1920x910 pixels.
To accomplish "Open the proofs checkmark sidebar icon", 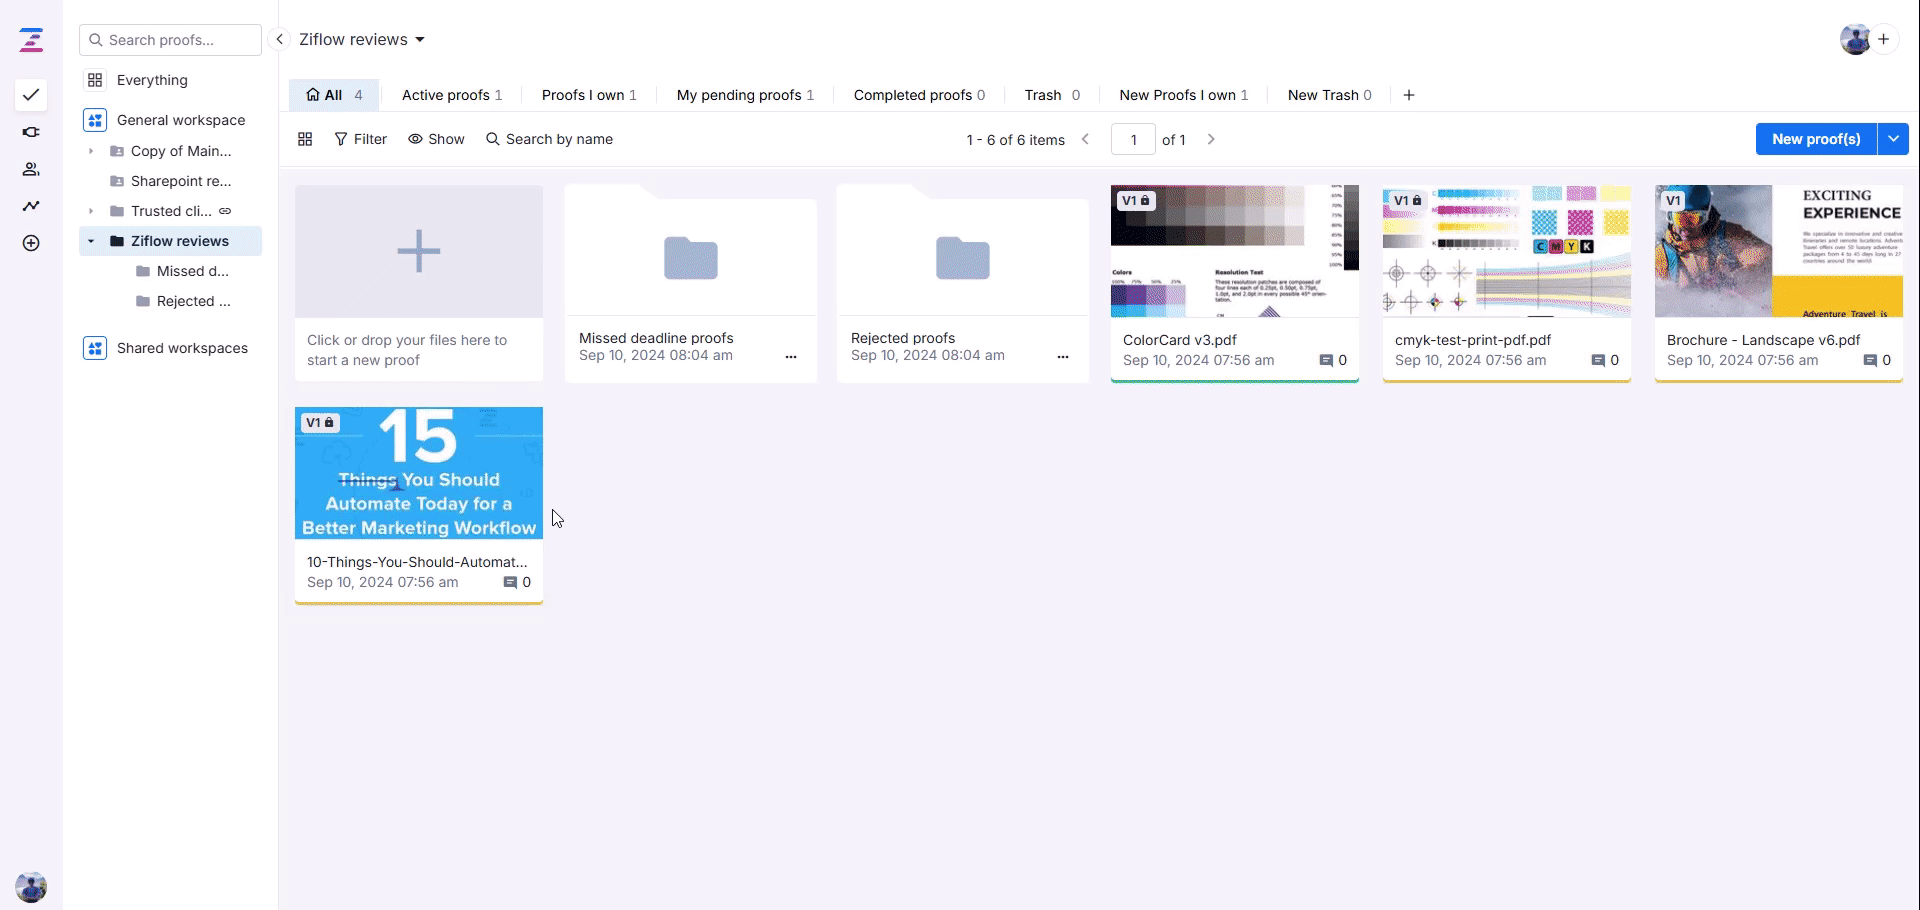I will [31, 95].
